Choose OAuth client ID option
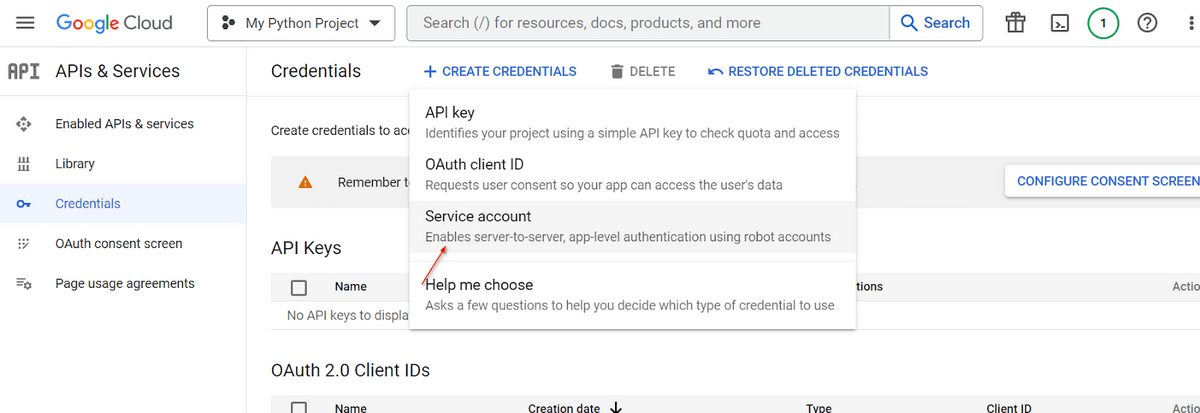 point(632,174)
